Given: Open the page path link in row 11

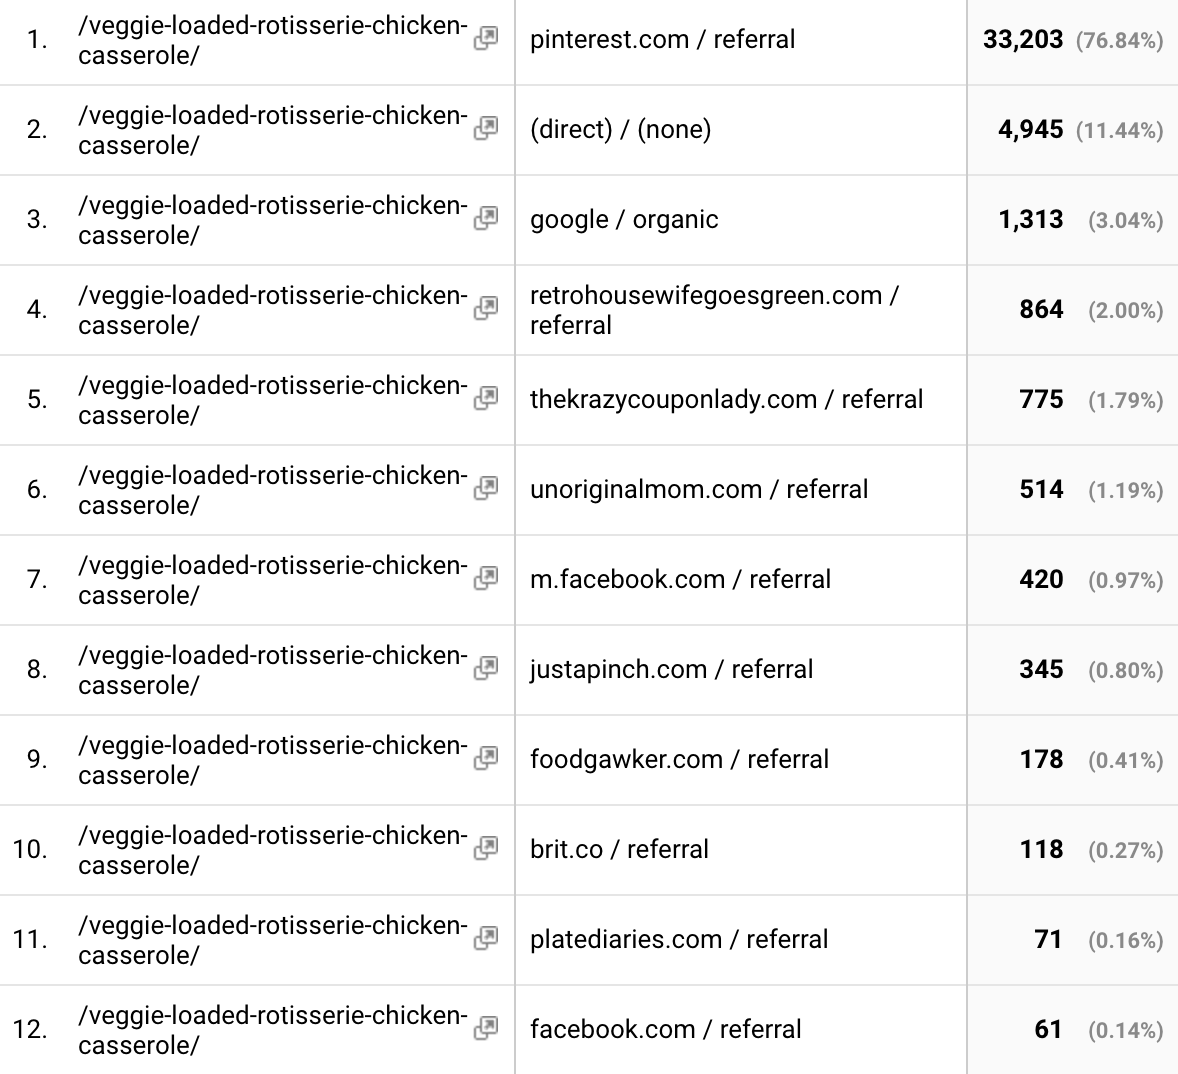Looking at the screenshot, I should tap(272, 940).
